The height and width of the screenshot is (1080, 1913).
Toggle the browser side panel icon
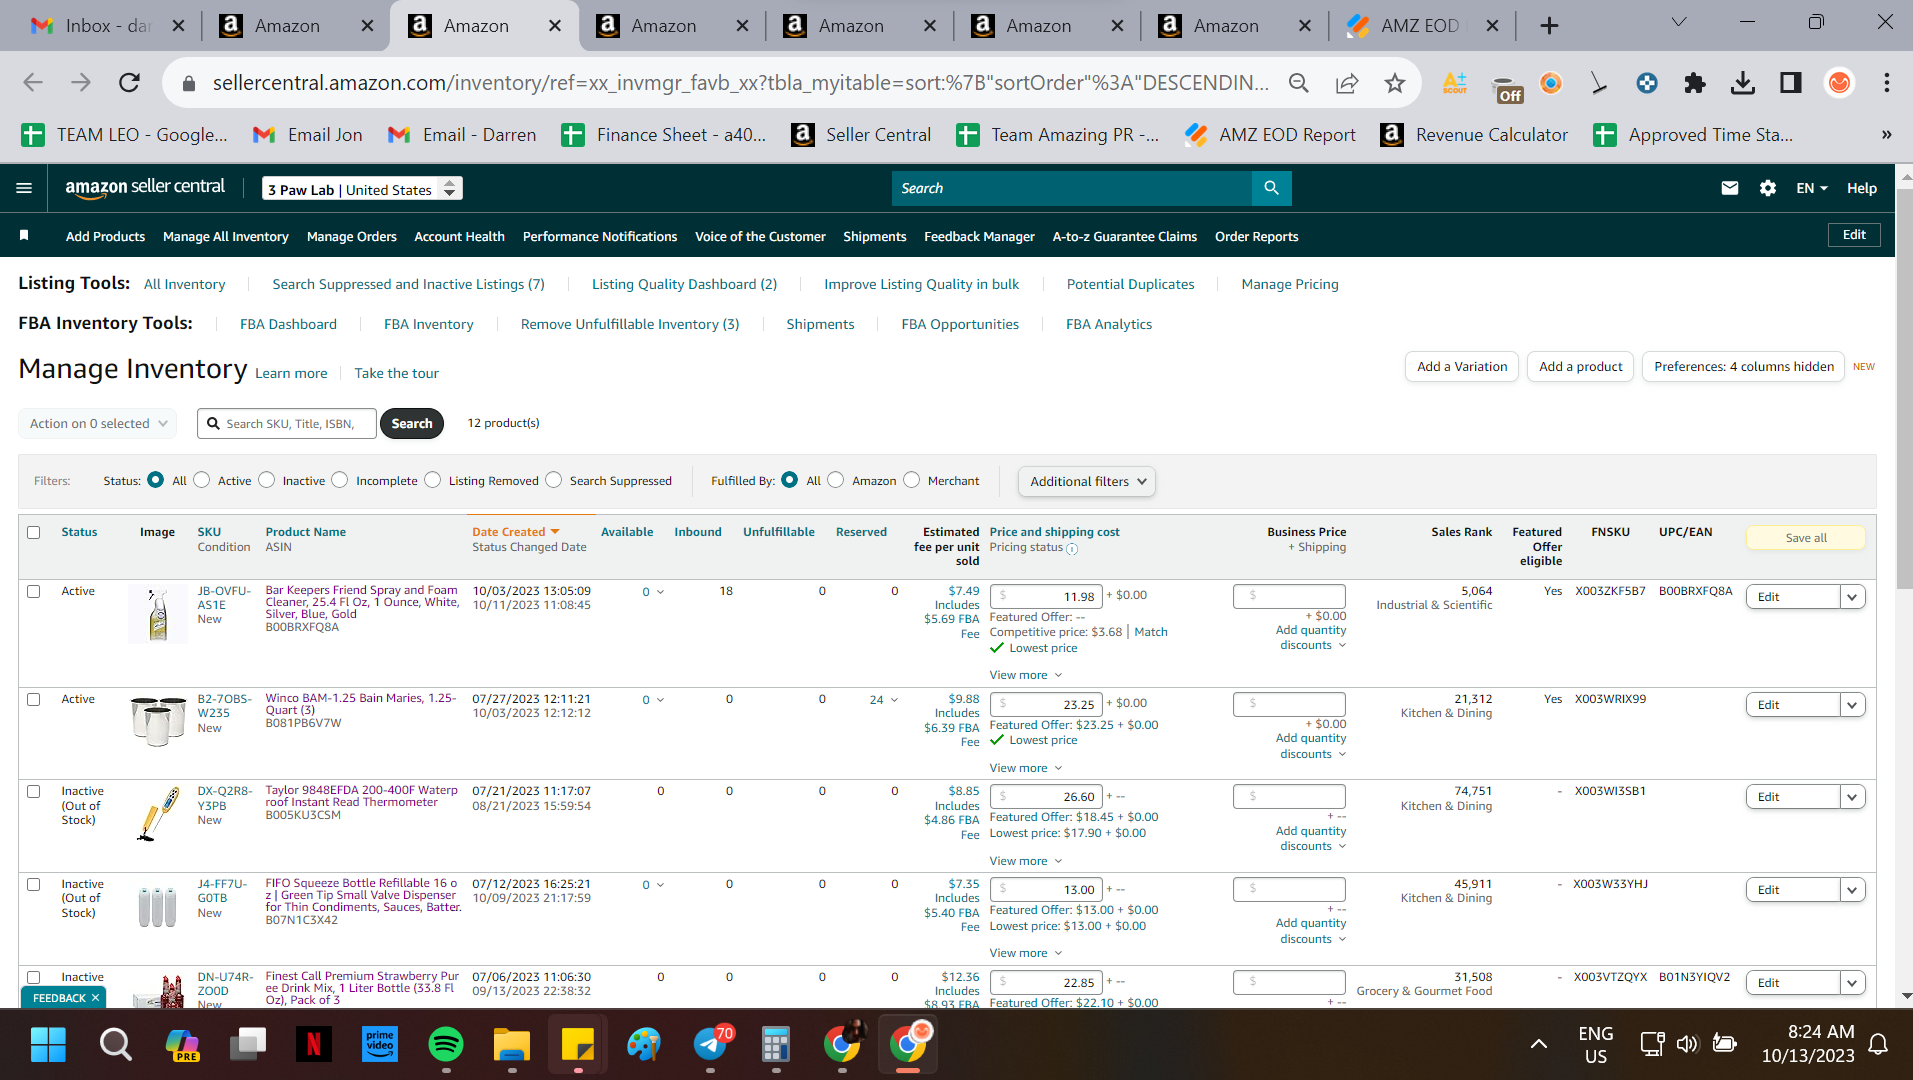[x=1791, y=83]
